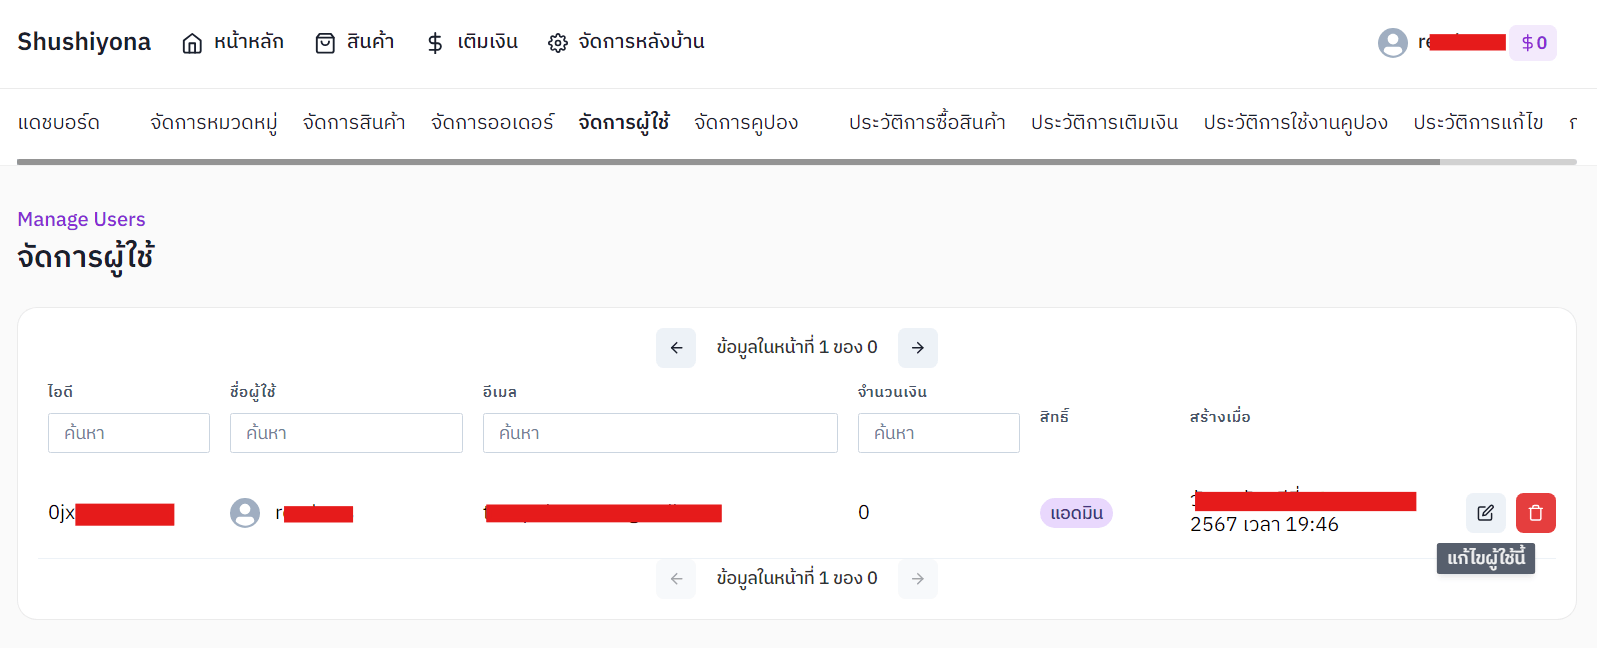The width and height of the screenshot is (1597, 648).
Task: Click the user avatar in the table row
Action: (x=245, y=513)
